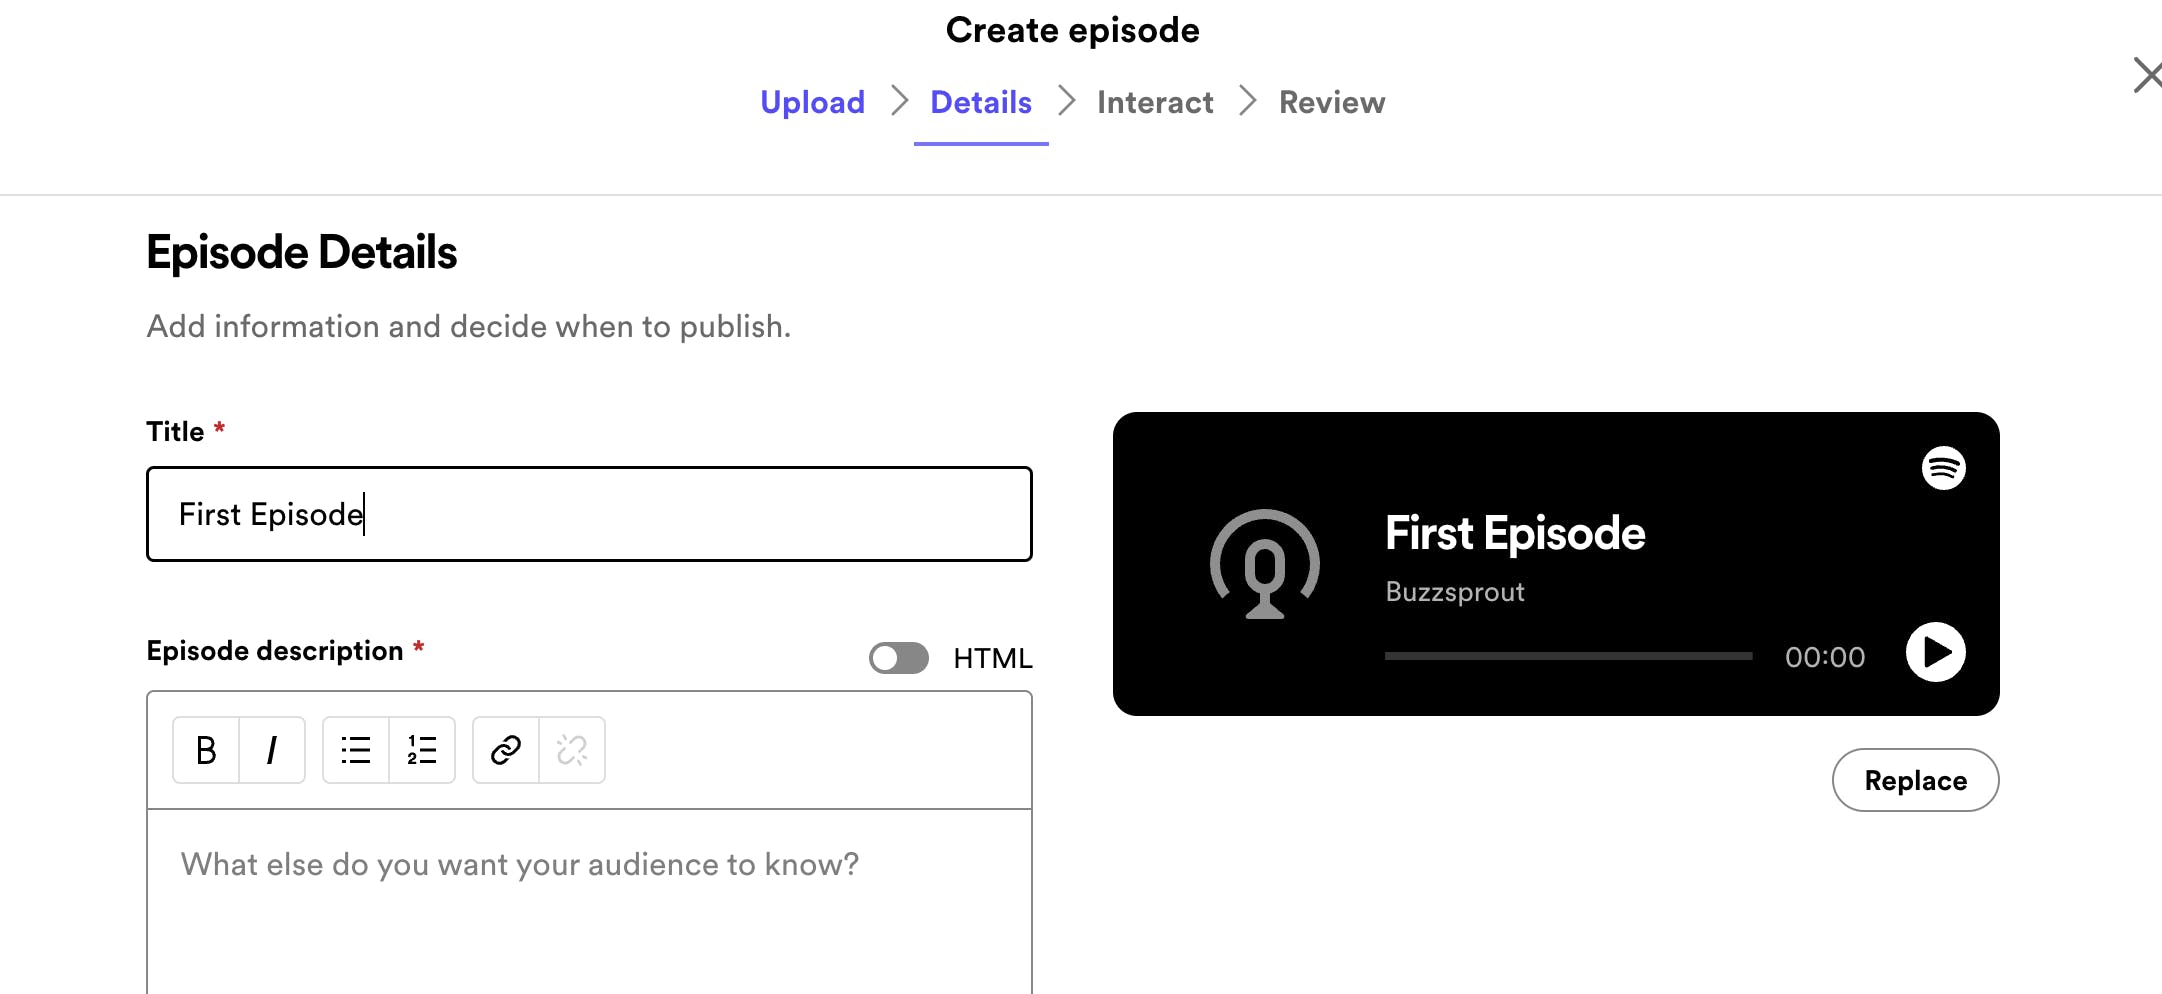Insert a hyperlink in the description
The height and width of the screenshot is (994, 2162).
[x=504, y=749]
